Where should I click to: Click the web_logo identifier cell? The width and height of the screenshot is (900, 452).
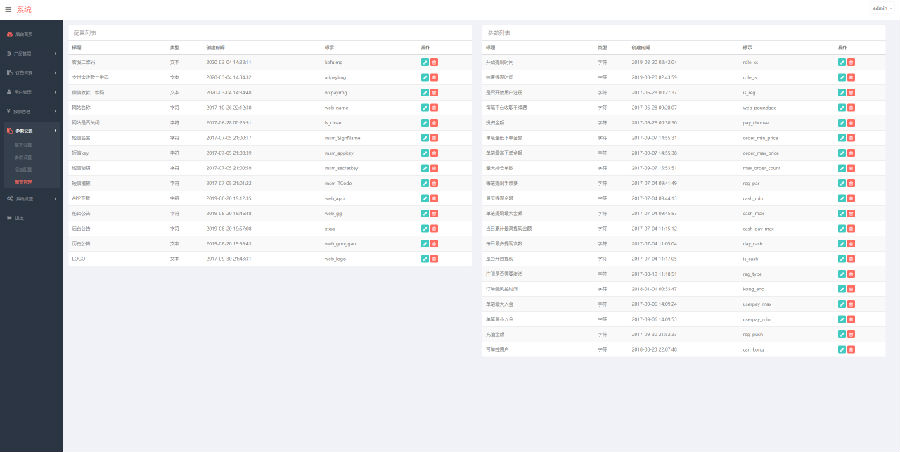tap(335, 258)
